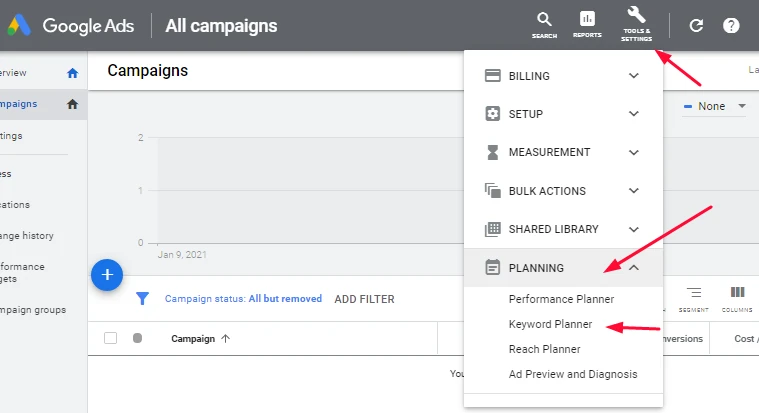
Task: Expand the Measurement section chevron
Action: point(634,153)
